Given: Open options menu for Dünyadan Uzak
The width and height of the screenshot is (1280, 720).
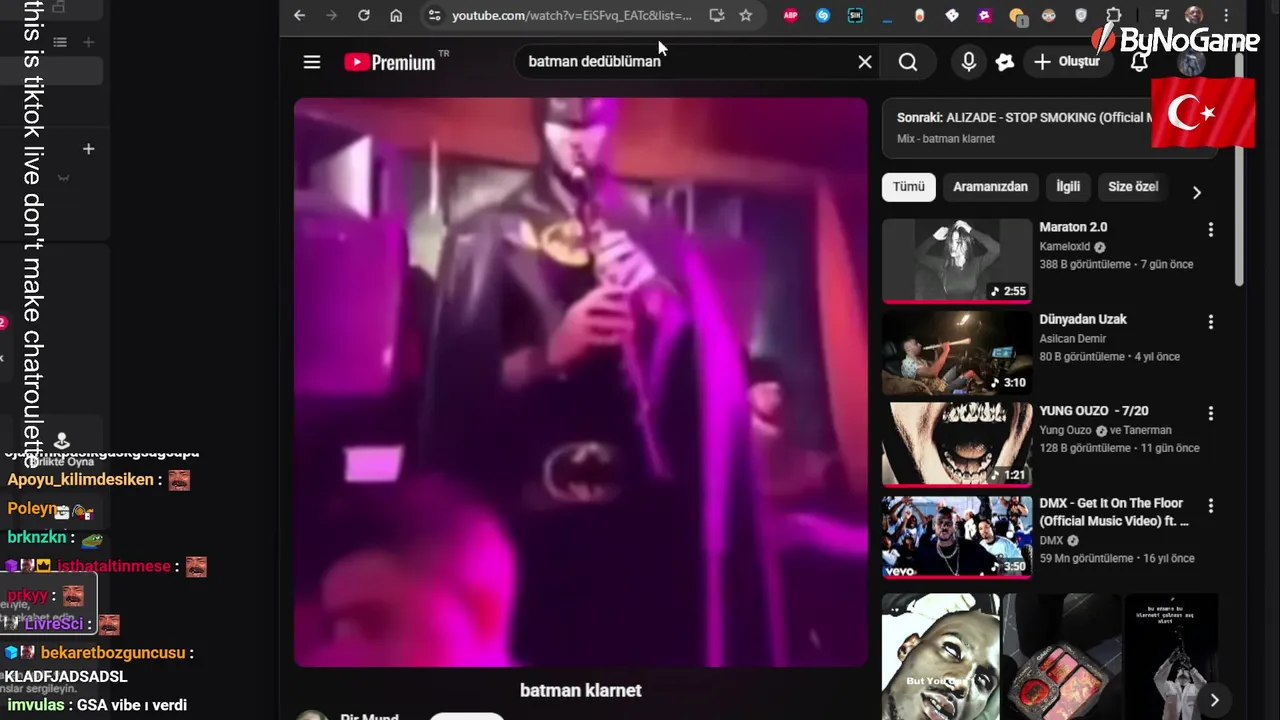Looking at the screenshot, I should click(1211, 322).
